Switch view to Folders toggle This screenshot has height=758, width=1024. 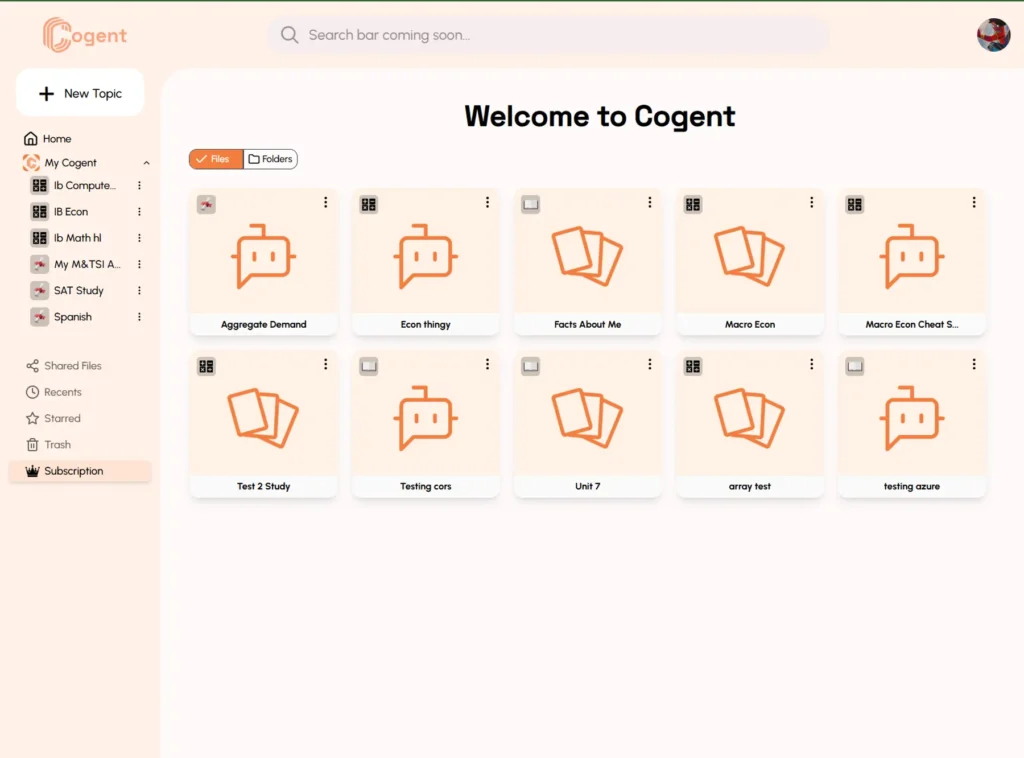271,159
